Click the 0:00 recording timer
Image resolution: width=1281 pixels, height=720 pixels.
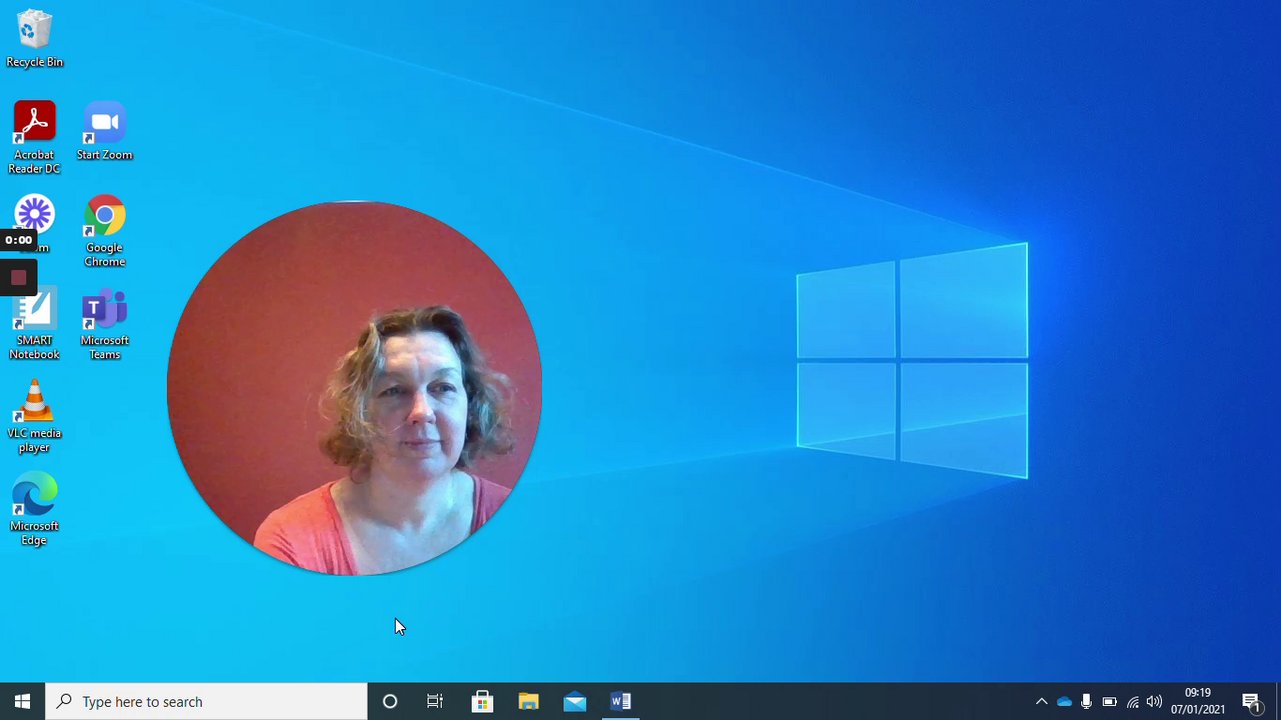click(18, 240)
